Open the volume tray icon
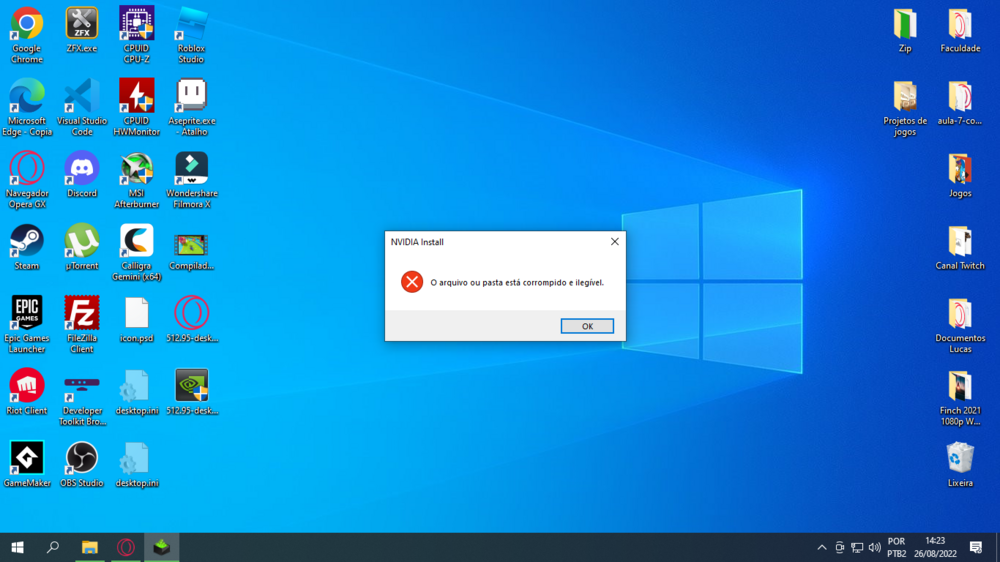1000x562 pixels. [x=874, y=547]
